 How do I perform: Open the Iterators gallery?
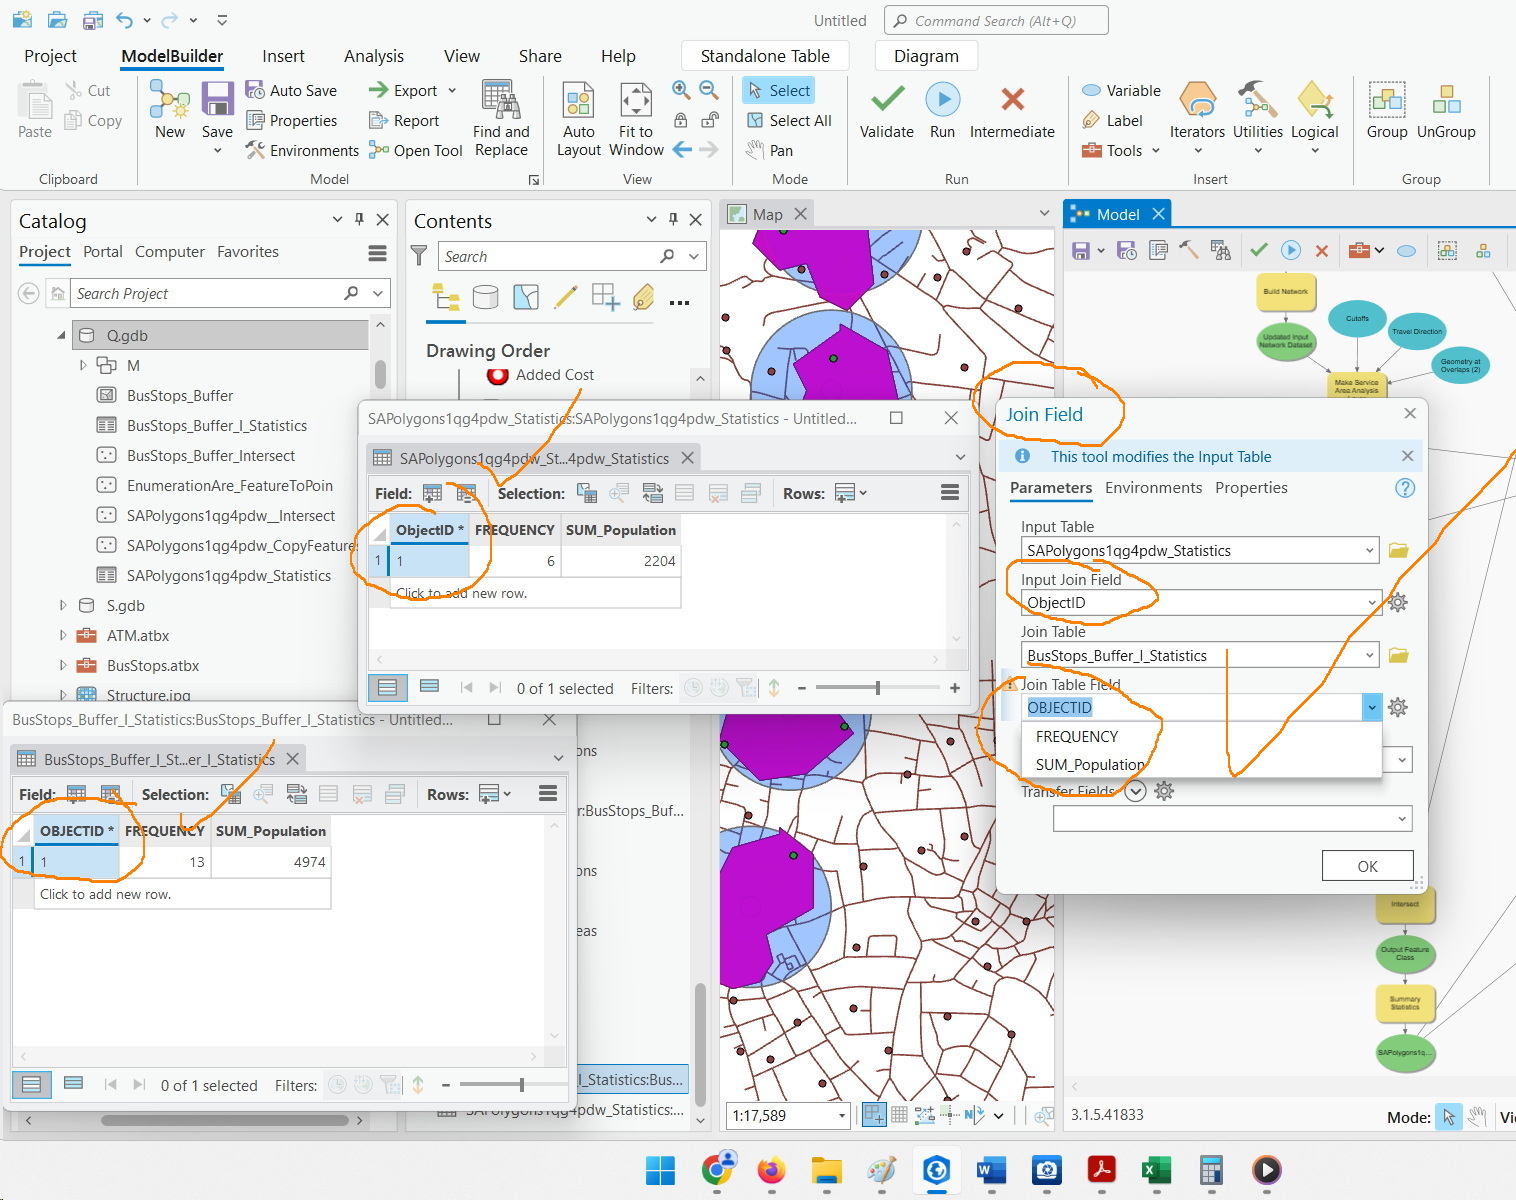click(1197, 113)
